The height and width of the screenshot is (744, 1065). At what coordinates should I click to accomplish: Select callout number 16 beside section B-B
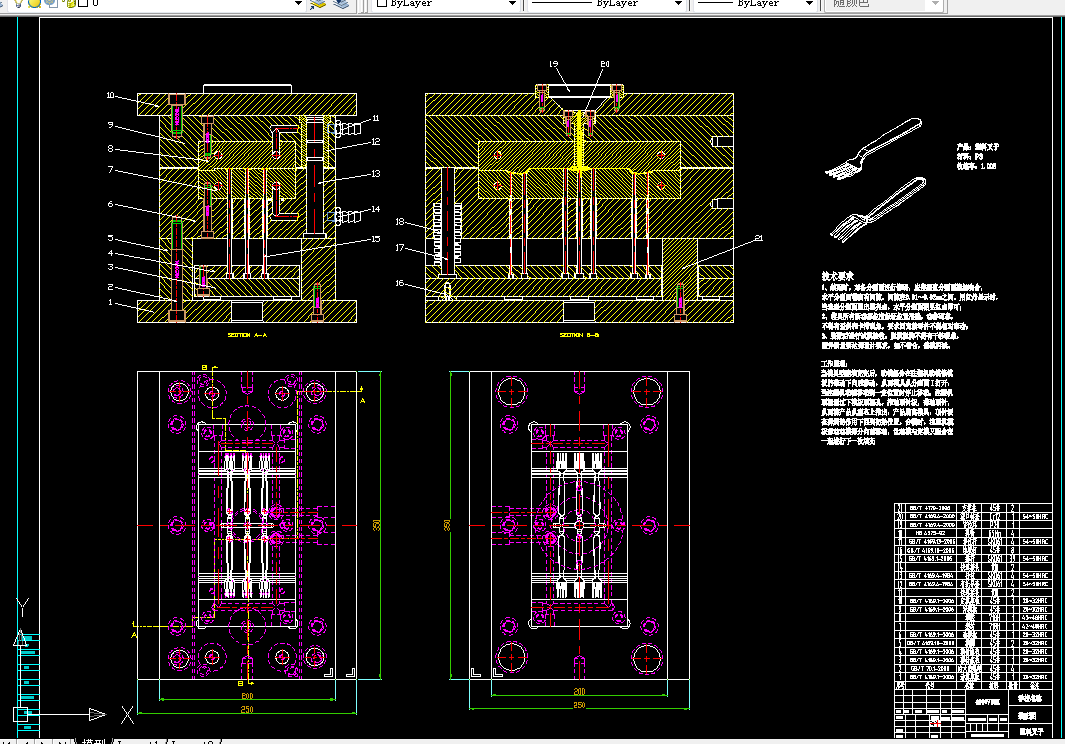[399, 283]
